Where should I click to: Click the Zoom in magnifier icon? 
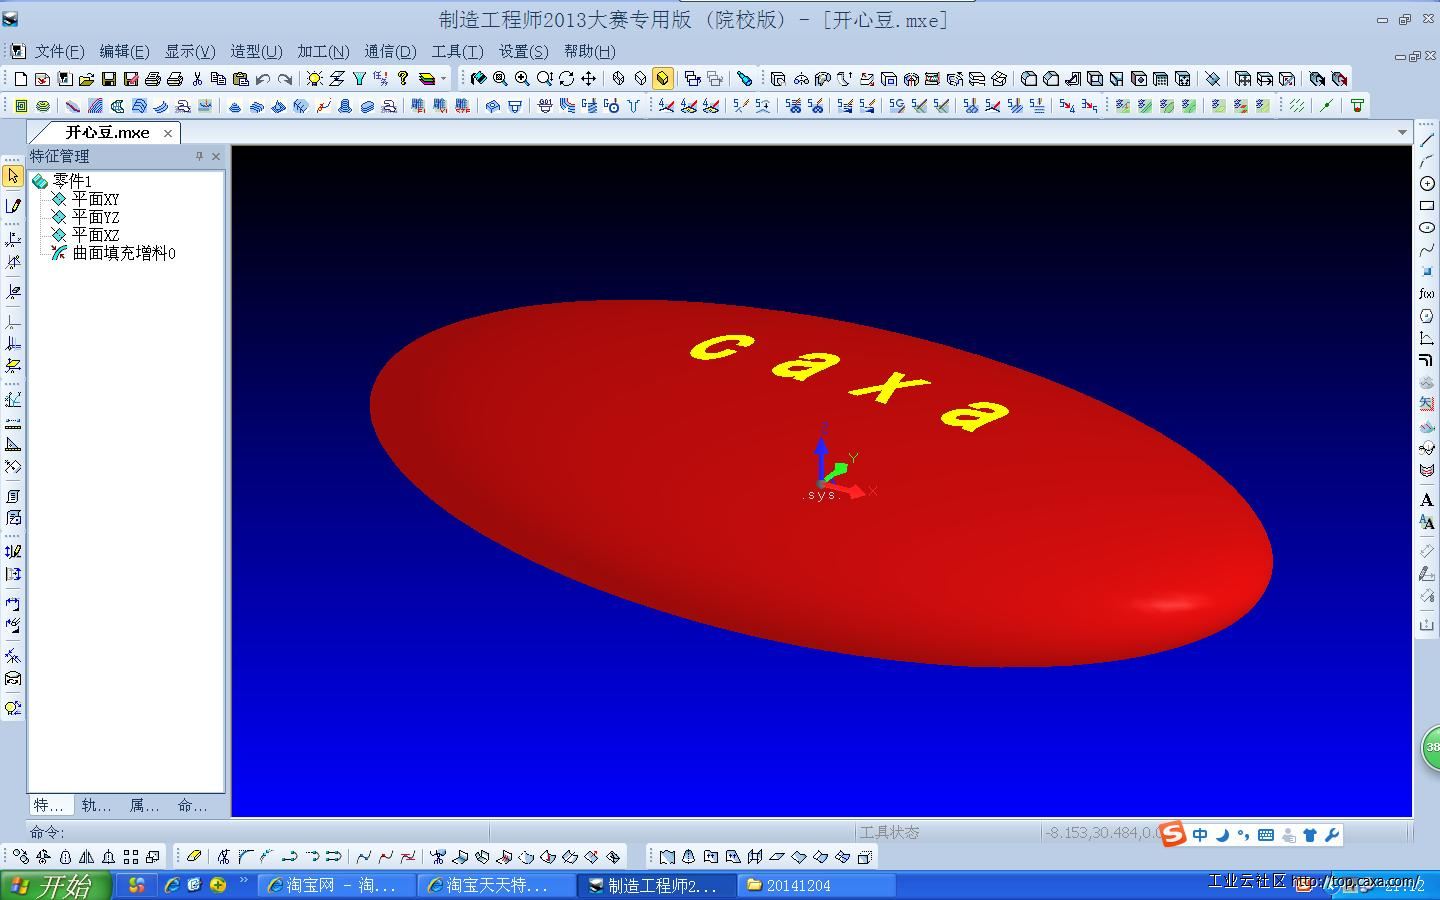pyautogui.click(x=522, y=79)
